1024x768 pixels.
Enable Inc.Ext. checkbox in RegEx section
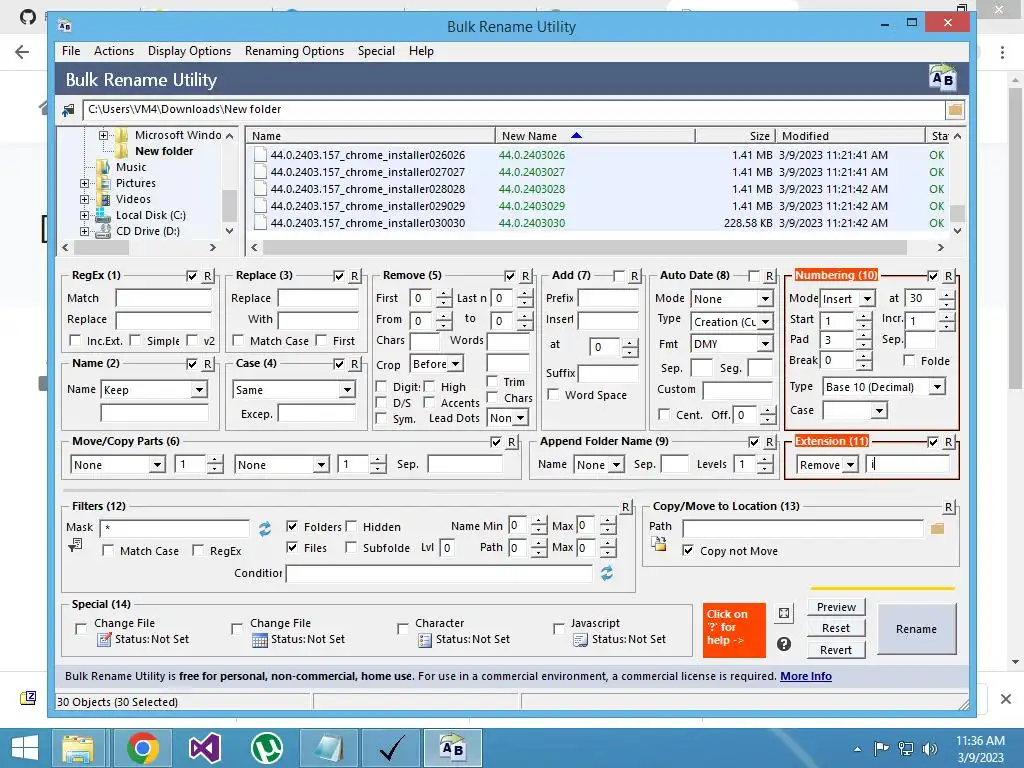75,340
